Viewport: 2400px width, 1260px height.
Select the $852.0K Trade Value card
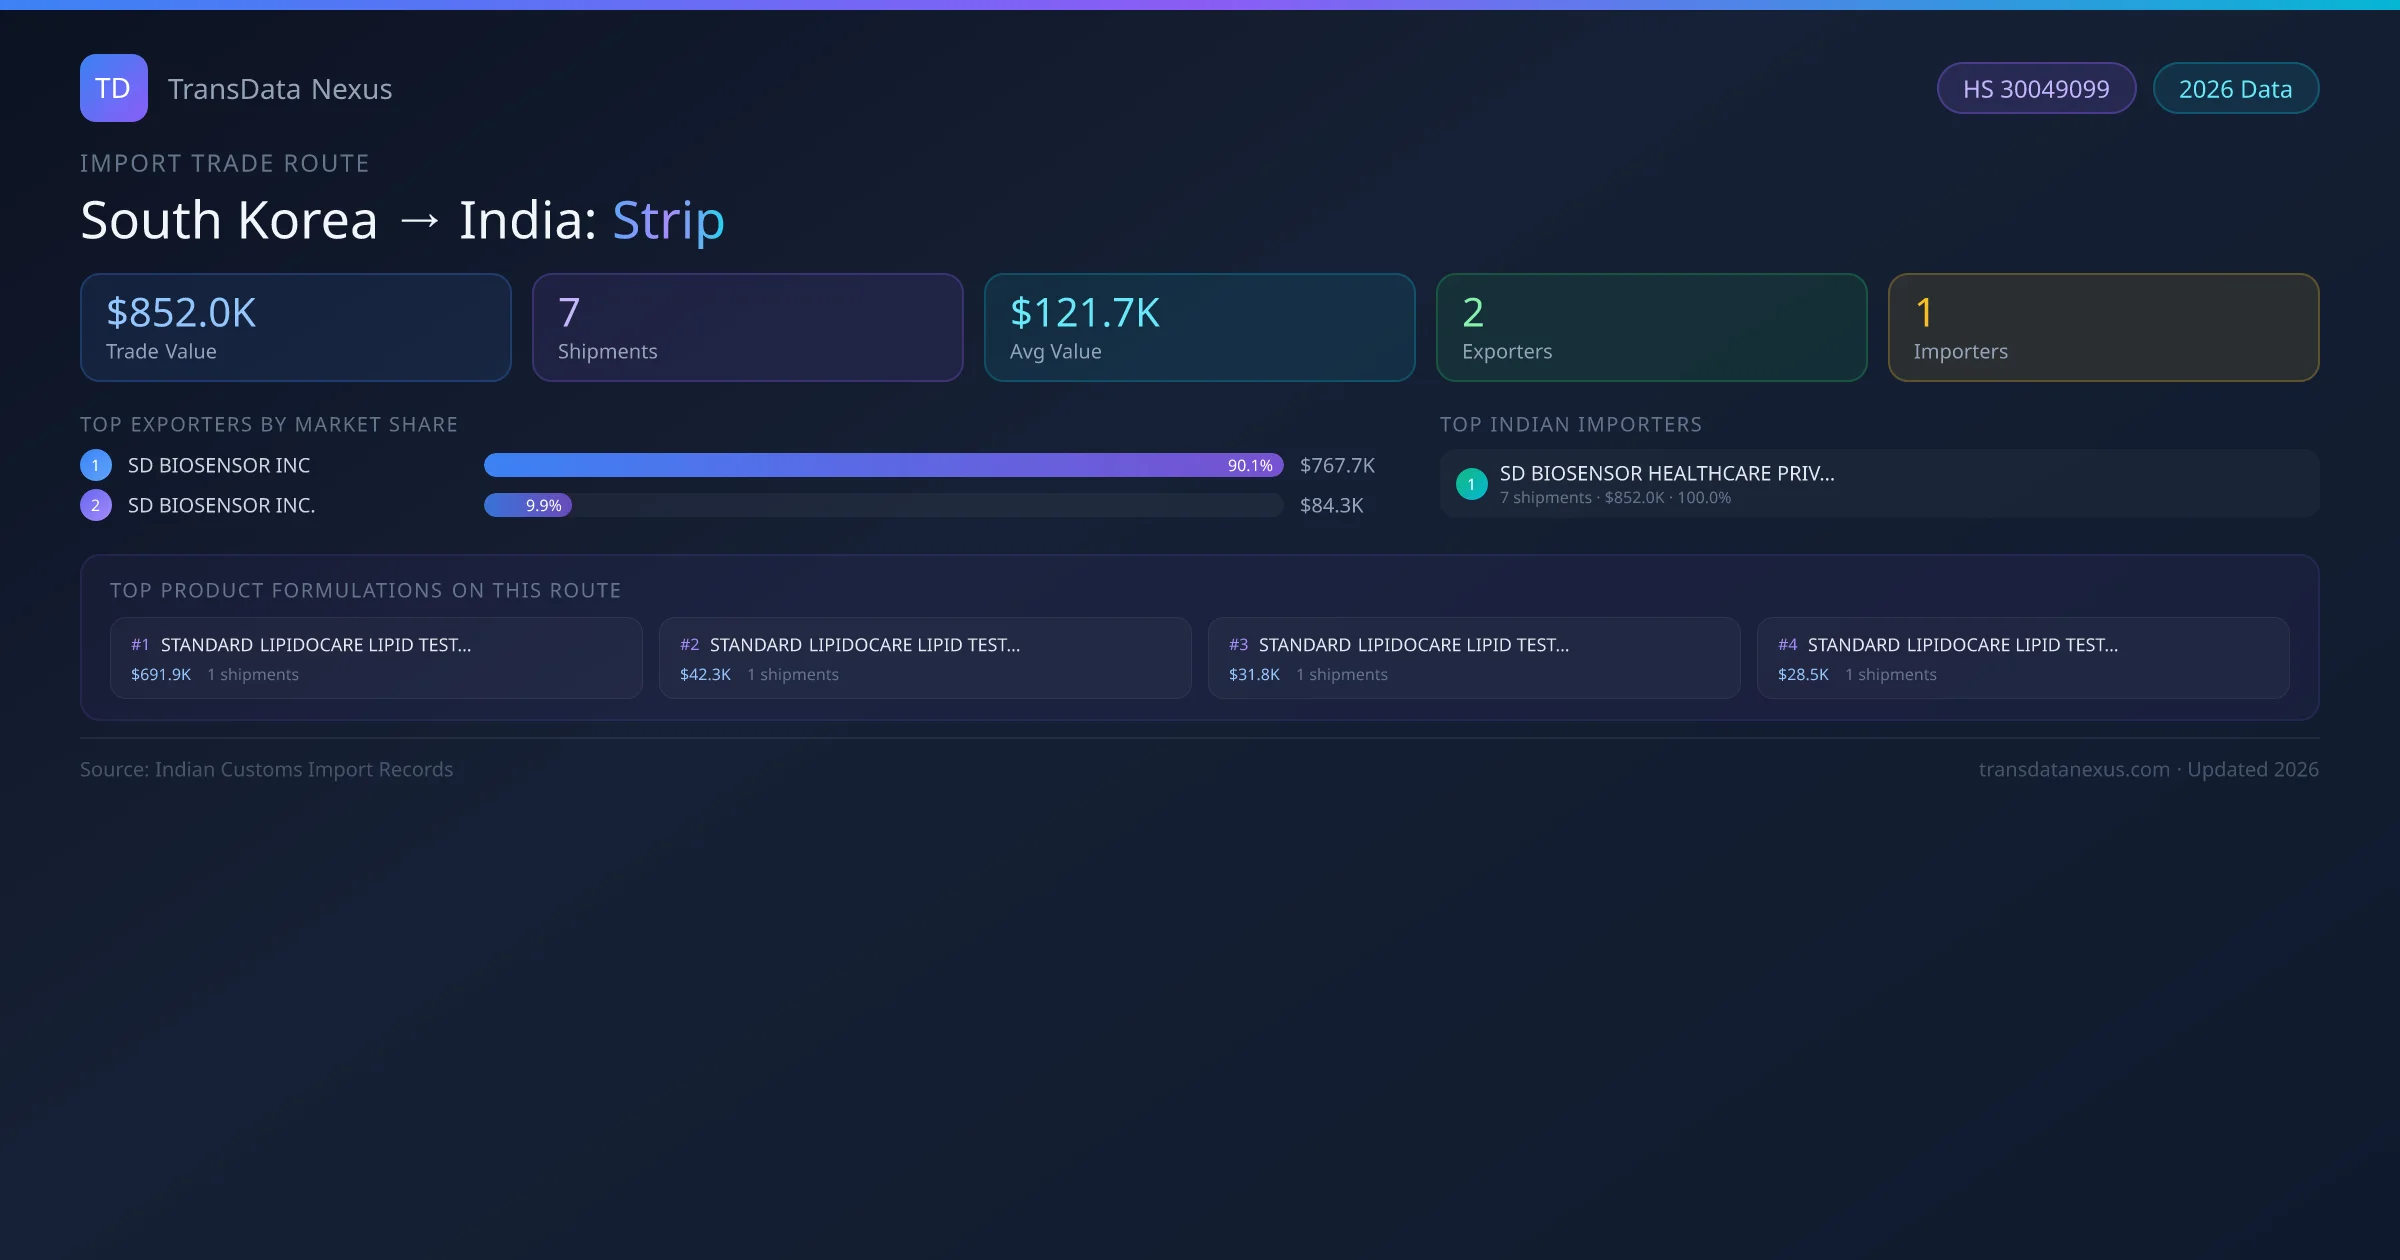coord(296,328)
